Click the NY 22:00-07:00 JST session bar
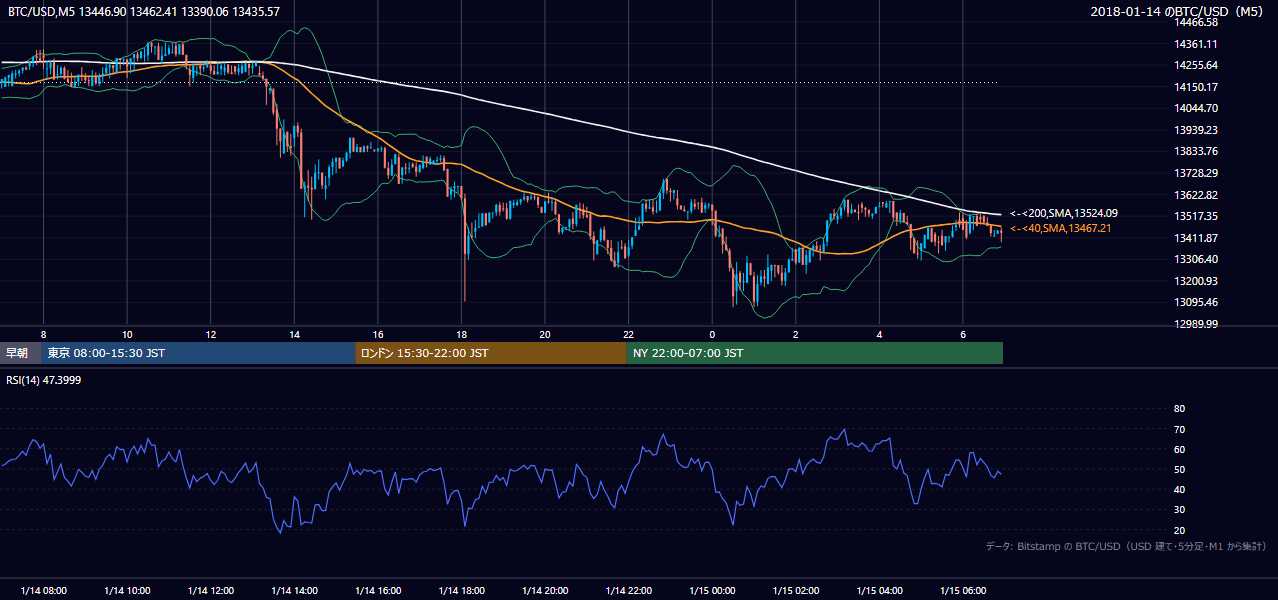Screen dimensions: 1278x600 (814, 353)
